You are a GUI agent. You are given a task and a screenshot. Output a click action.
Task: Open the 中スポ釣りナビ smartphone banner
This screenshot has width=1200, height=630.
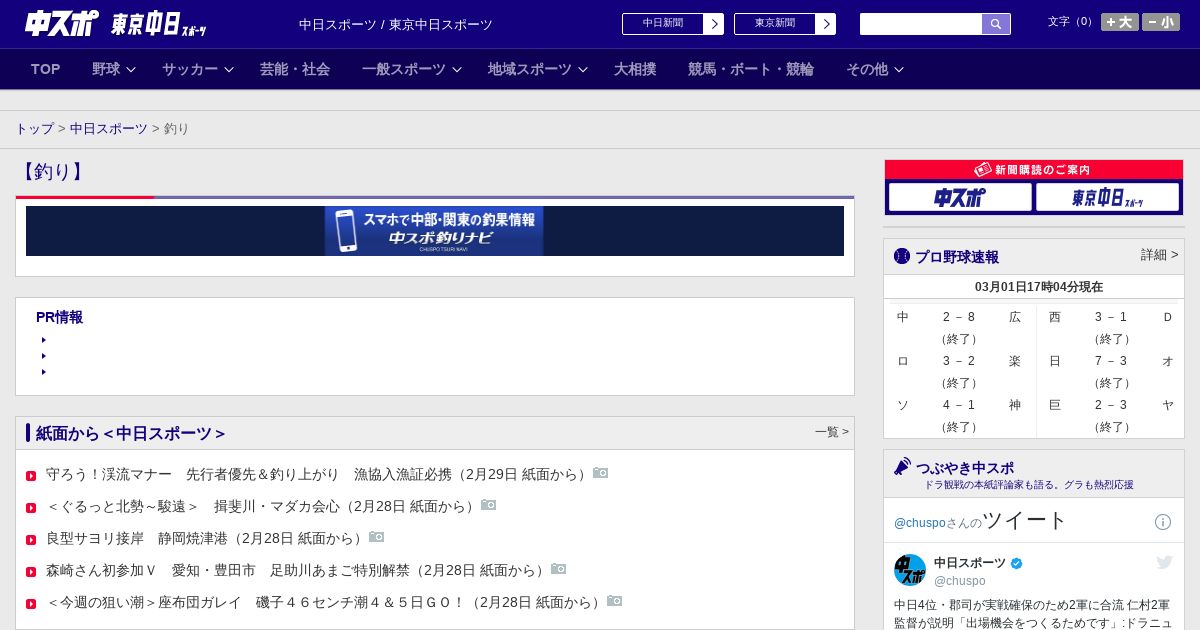[x=434, y=231]
